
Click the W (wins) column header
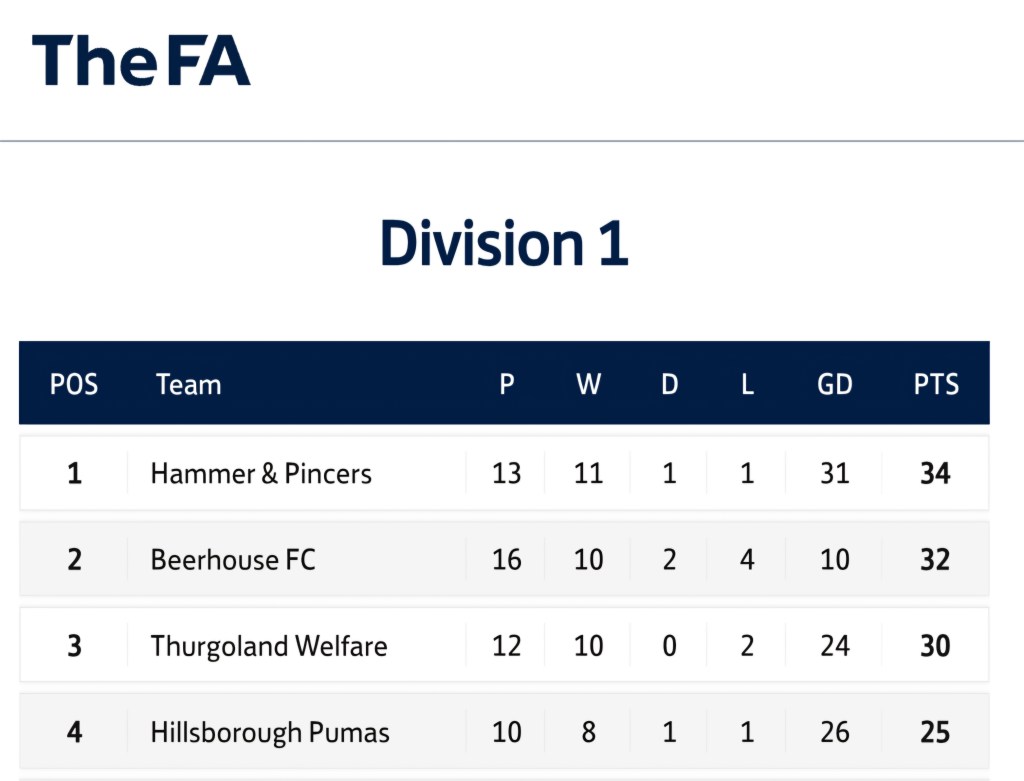tap(588, 385)
